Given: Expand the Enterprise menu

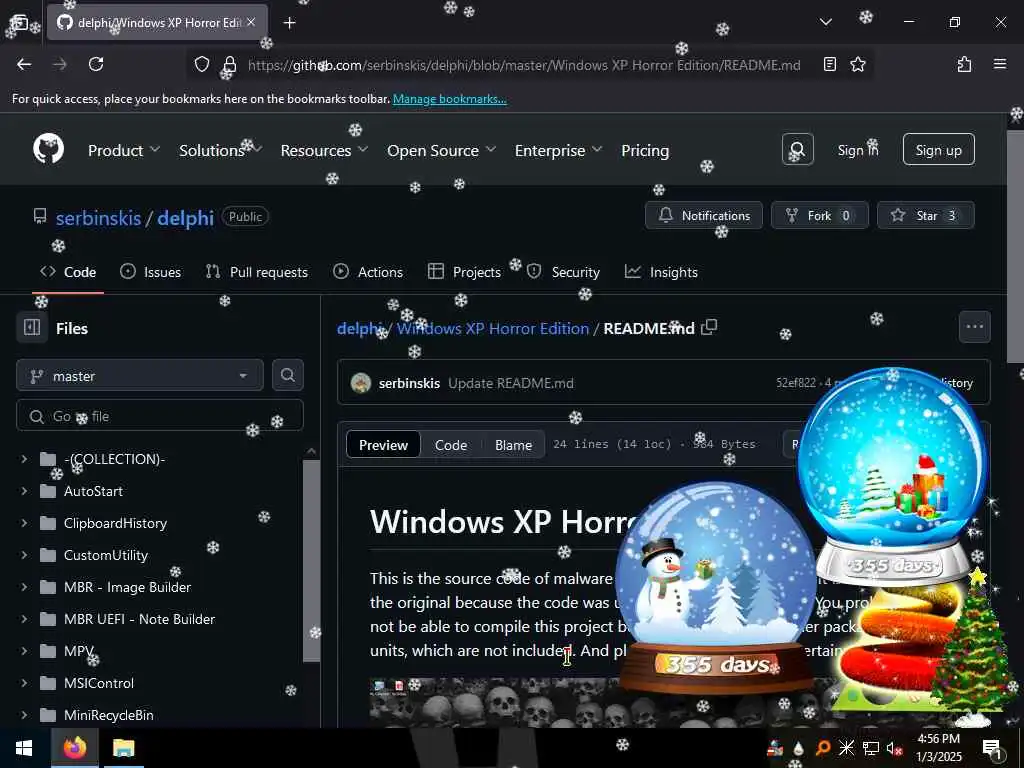Looking at the screenshot, I should 558,150.
